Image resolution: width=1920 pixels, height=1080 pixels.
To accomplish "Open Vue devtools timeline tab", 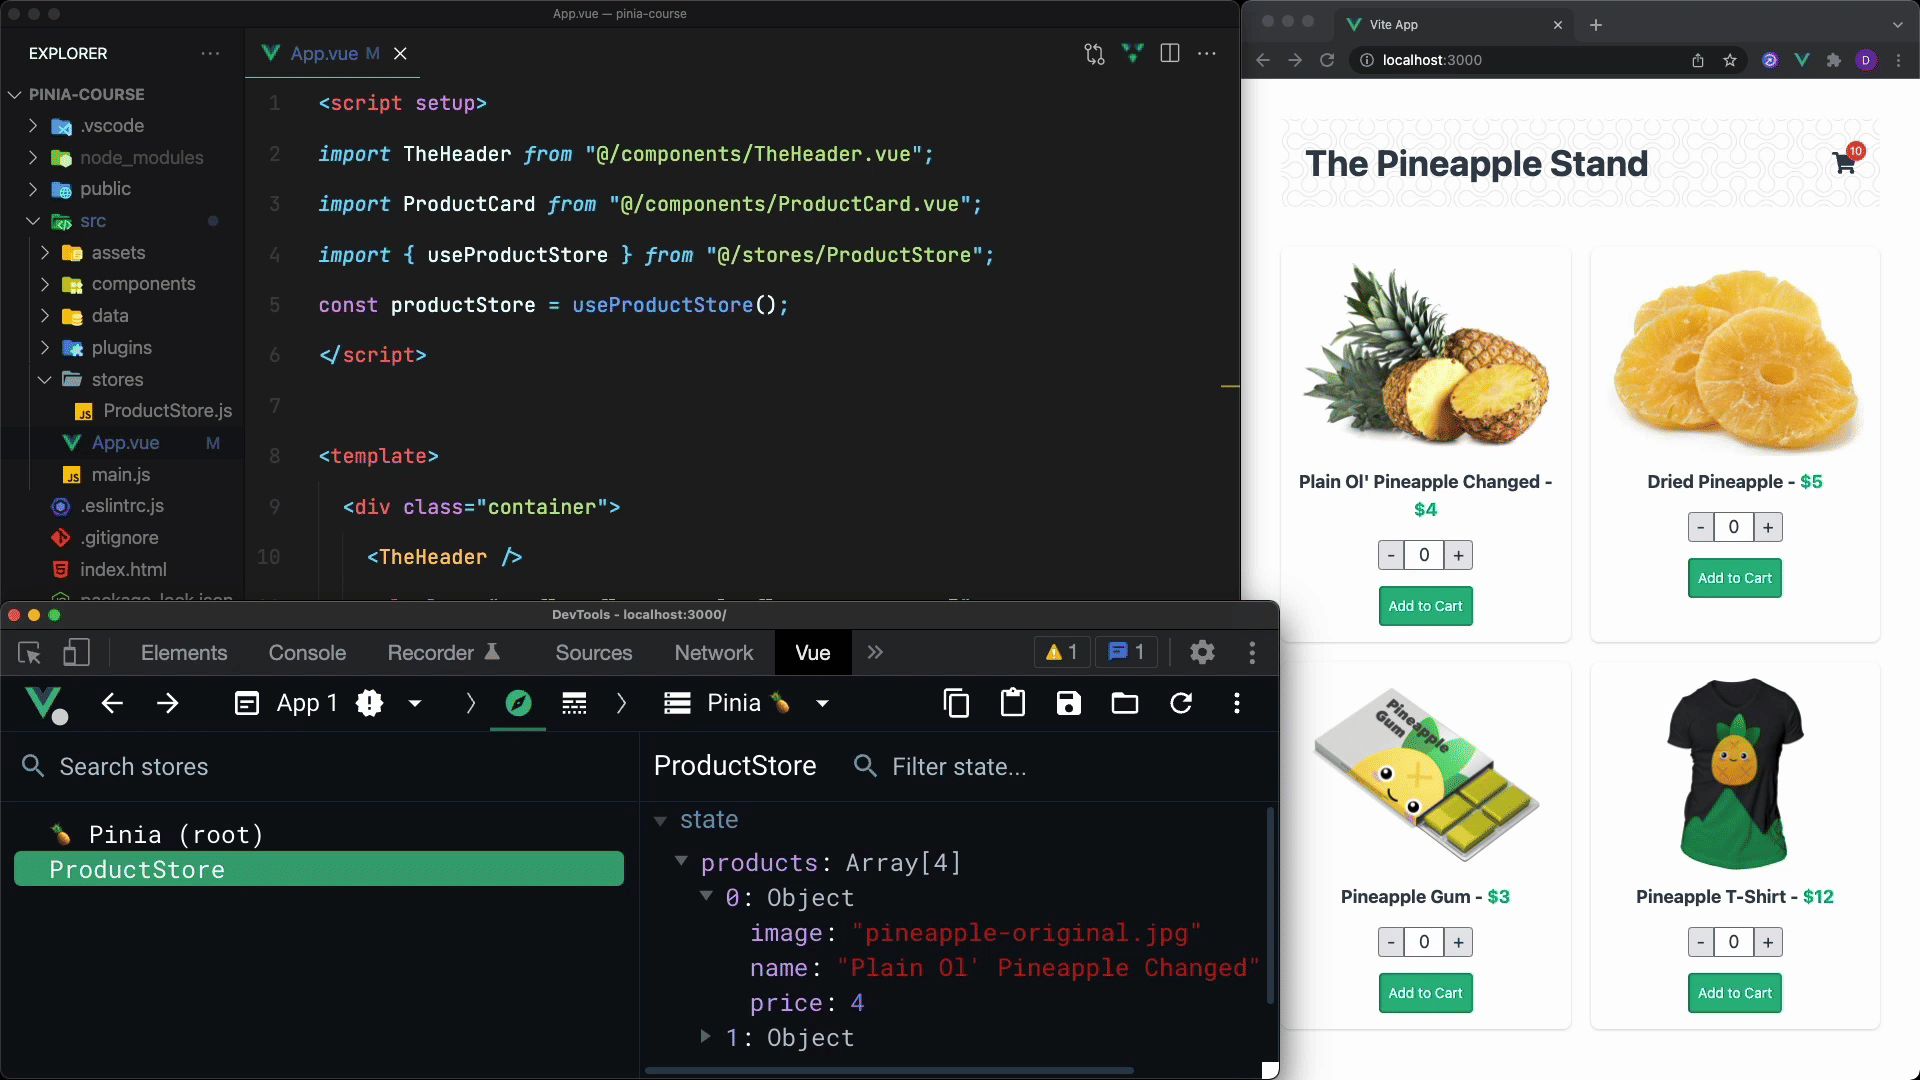I will point(574,703).
